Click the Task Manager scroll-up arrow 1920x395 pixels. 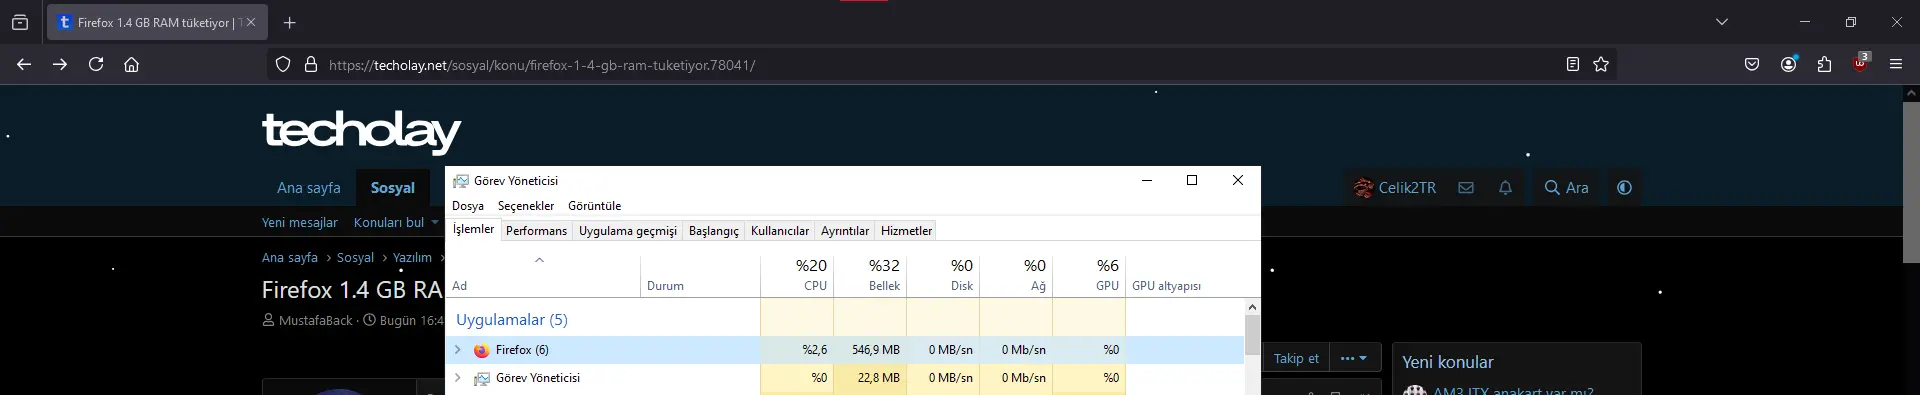pos(1252,307)
